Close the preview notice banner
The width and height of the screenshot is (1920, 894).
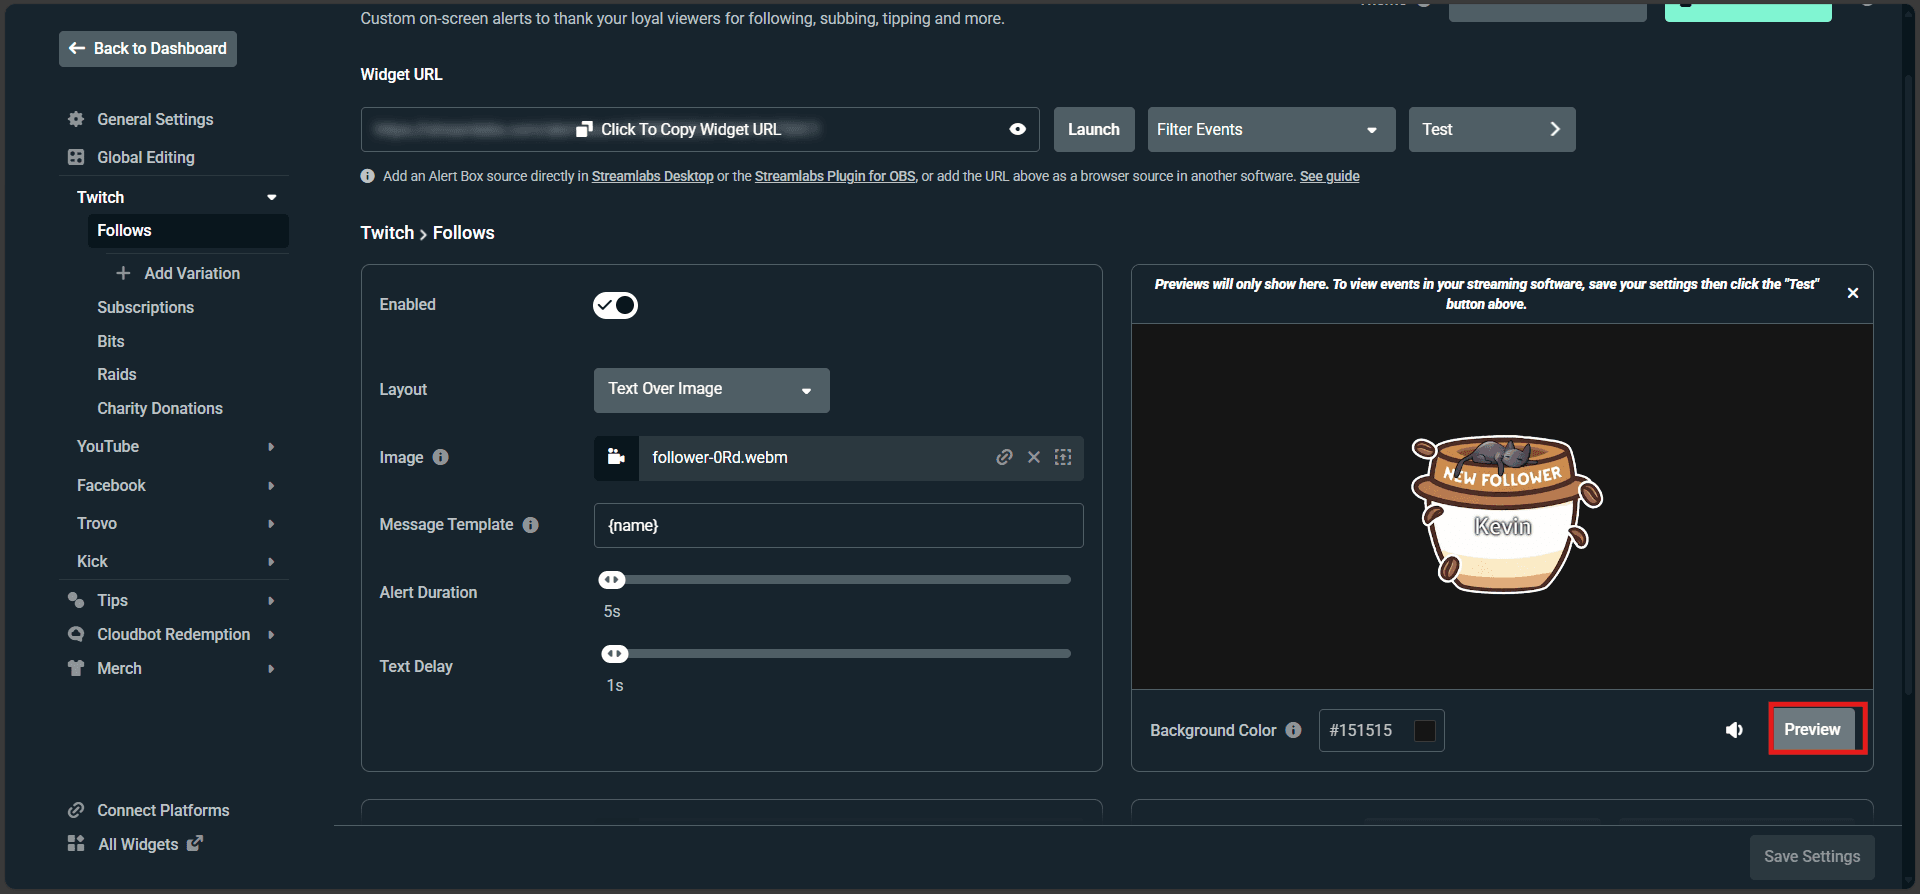point(1853,293)
